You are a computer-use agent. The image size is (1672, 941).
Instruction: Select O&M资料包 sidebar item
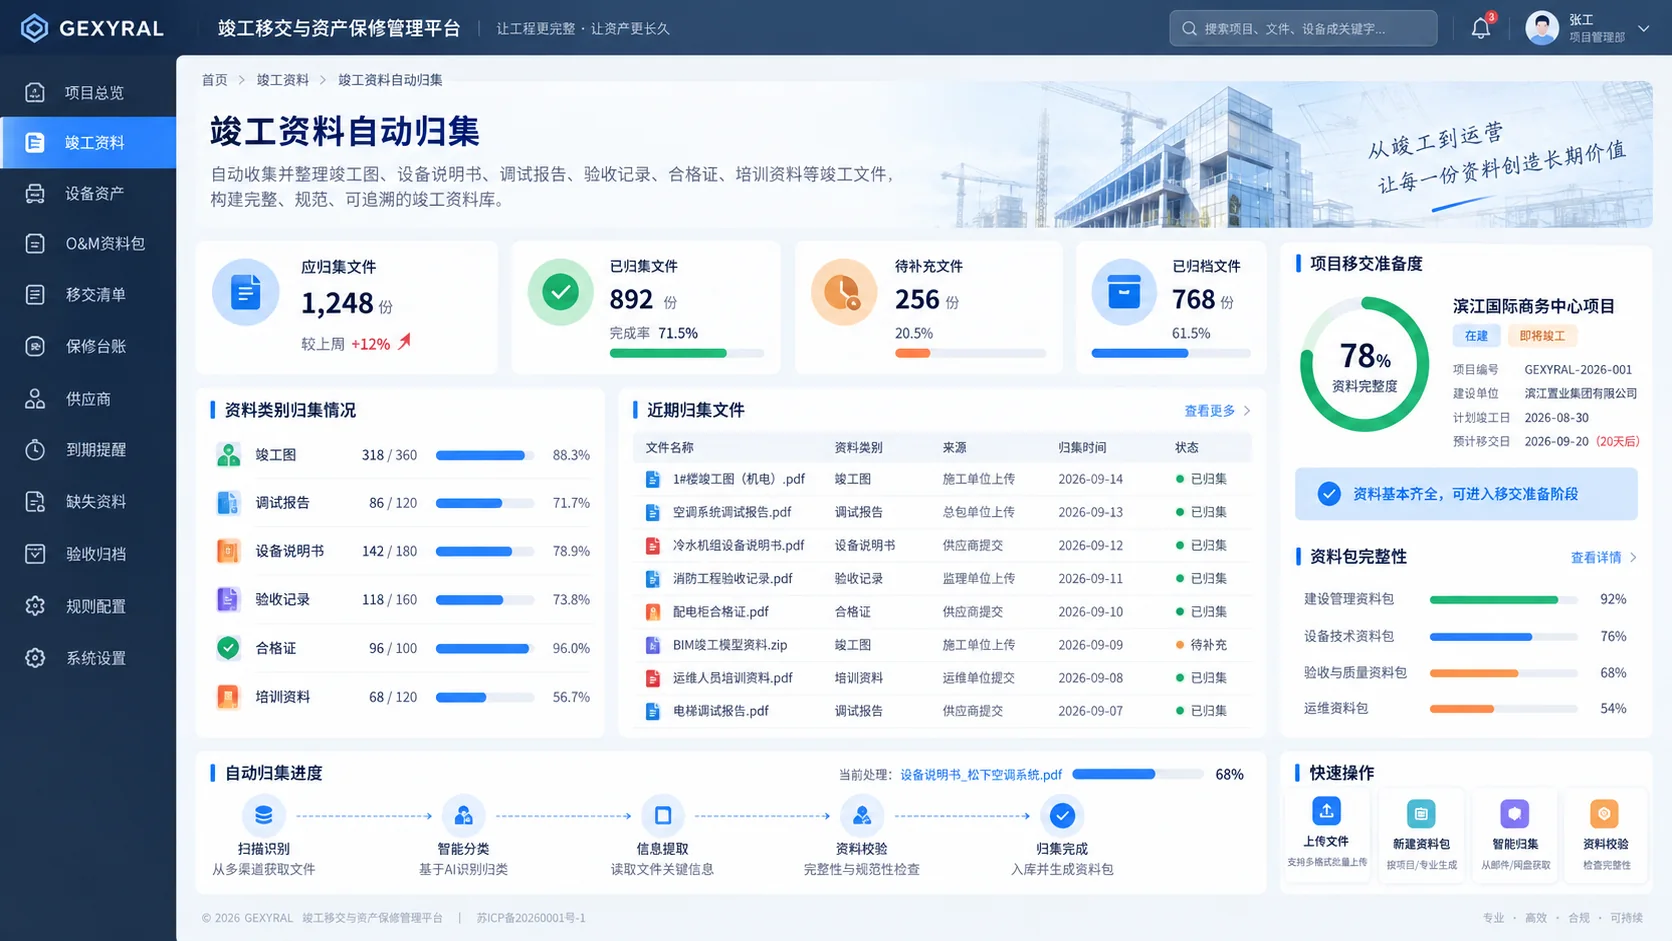88,243
